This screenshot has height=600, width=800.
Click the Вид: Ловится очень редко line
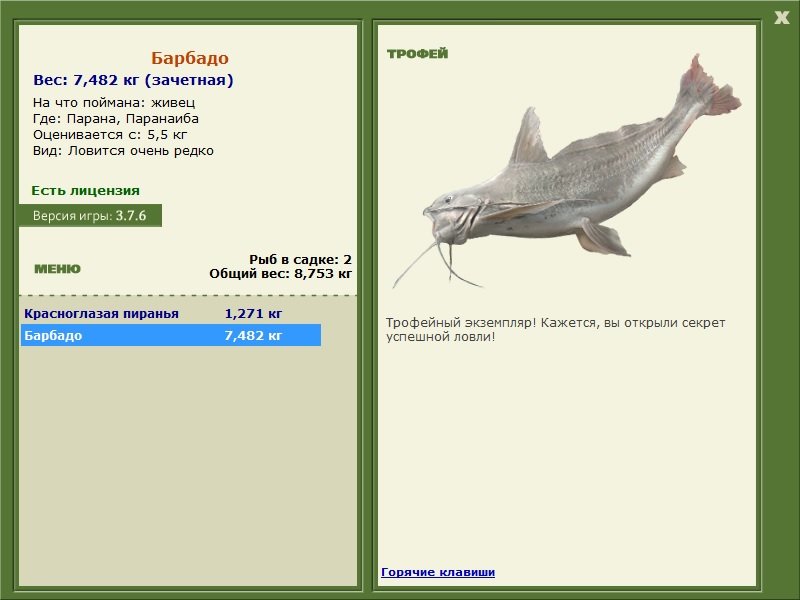point(123,151)
